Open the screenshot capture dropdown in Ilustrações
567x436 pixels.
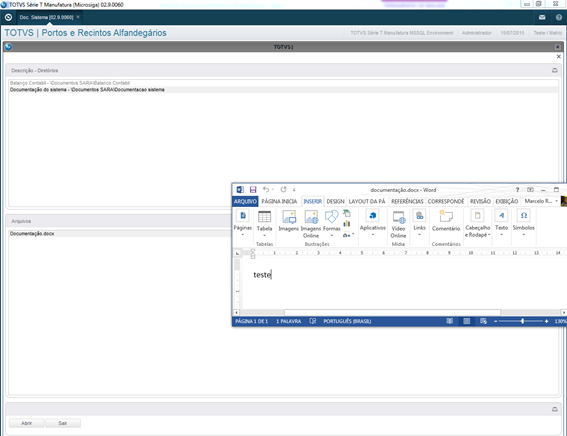348,235
